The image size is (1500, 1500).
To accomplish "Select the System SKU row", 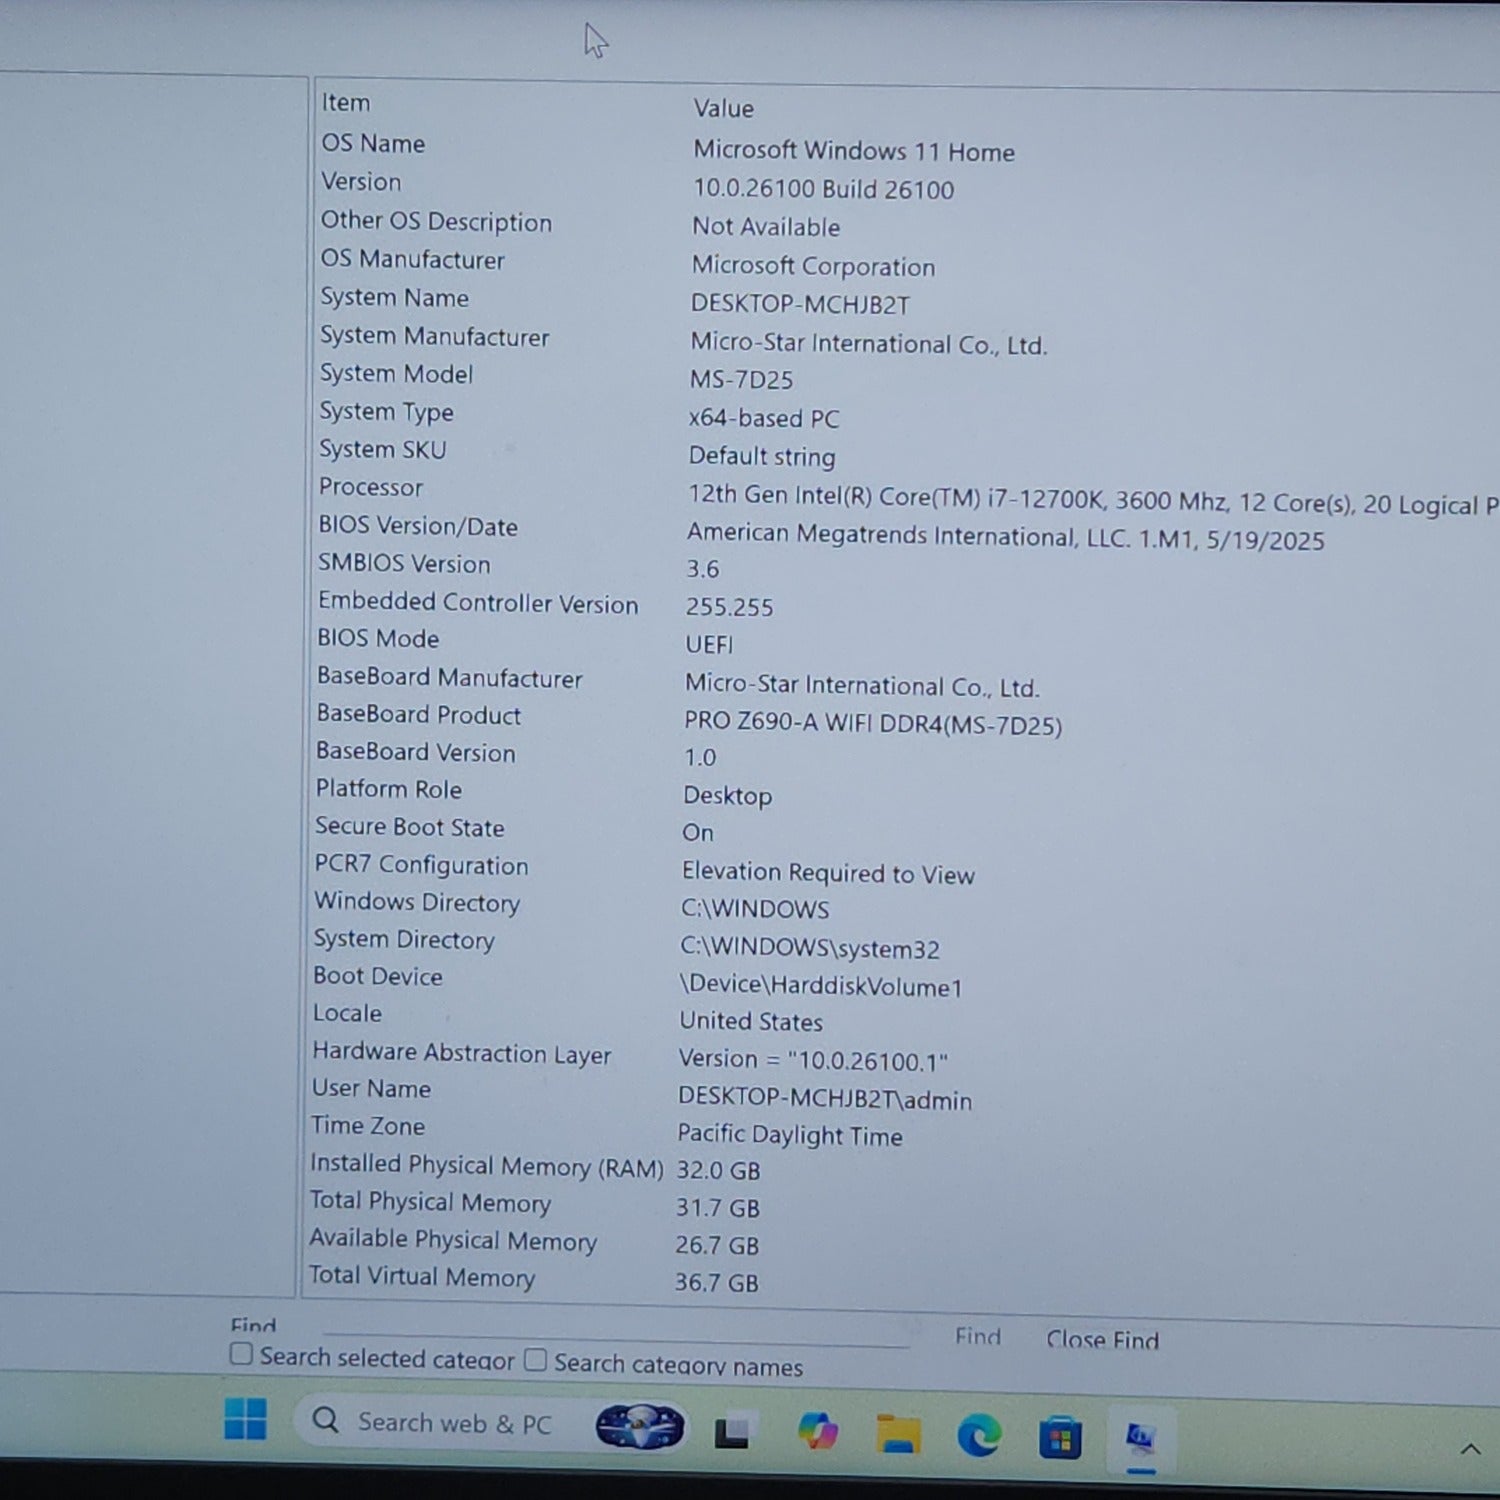I will pyautogui.click(x=382, y=450).
